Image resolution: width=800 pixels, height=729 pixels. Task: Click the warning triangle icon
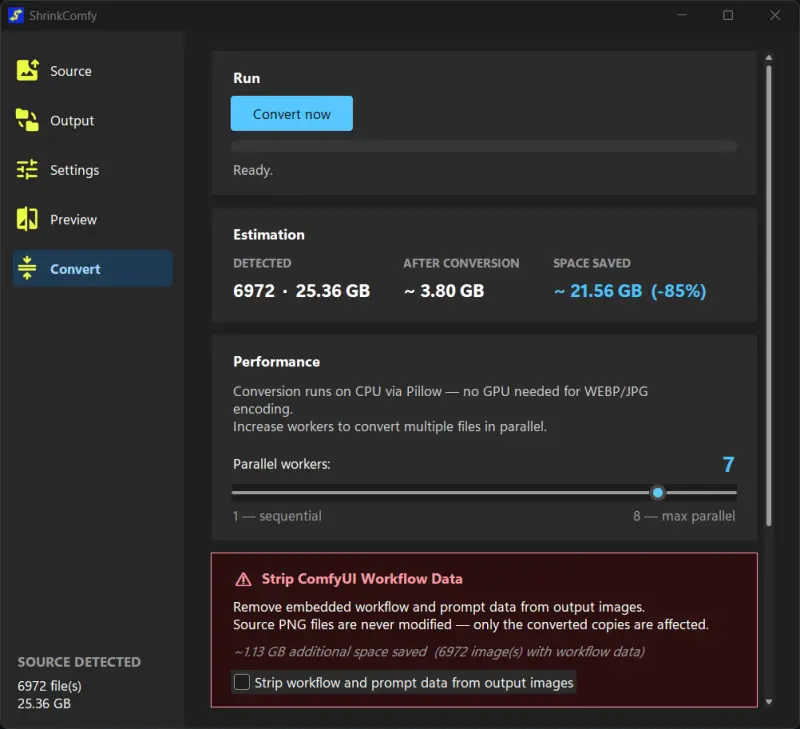tap(243, 580)
